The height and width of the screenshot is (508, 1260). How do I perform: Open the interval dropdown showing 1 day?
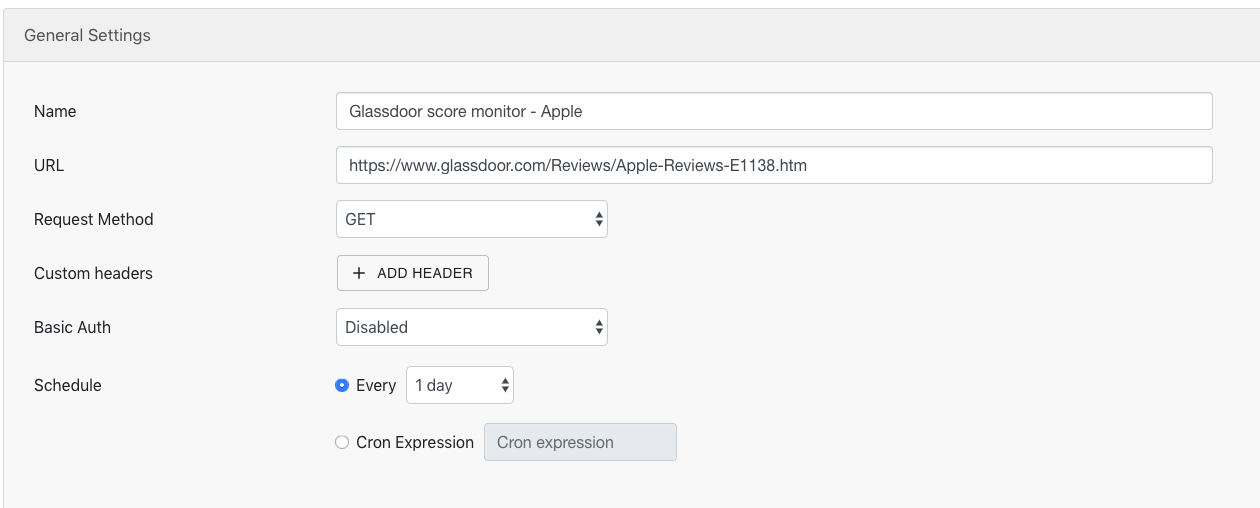460,385
